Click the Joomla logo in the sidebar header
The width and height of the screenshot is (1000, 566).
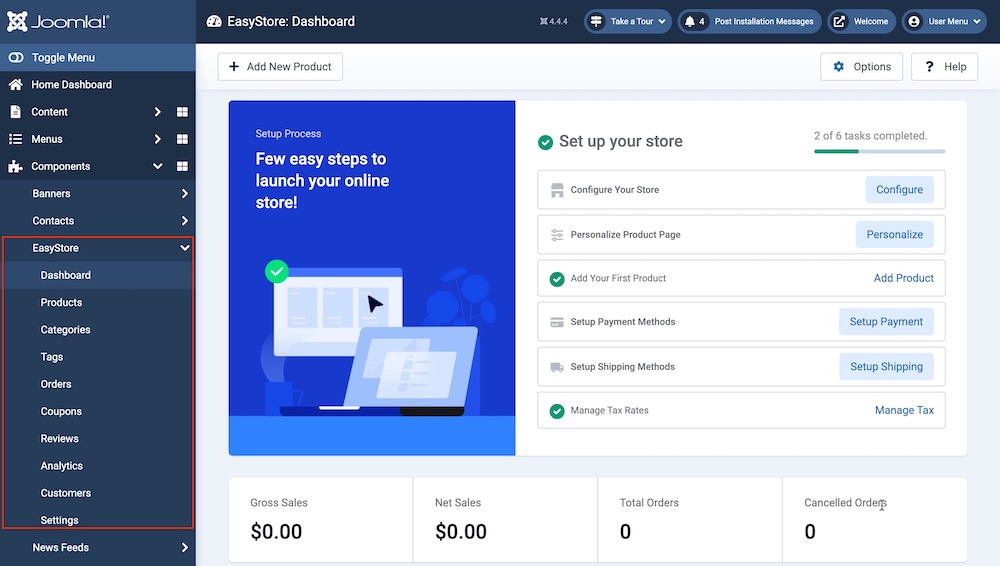click(58, 21)
